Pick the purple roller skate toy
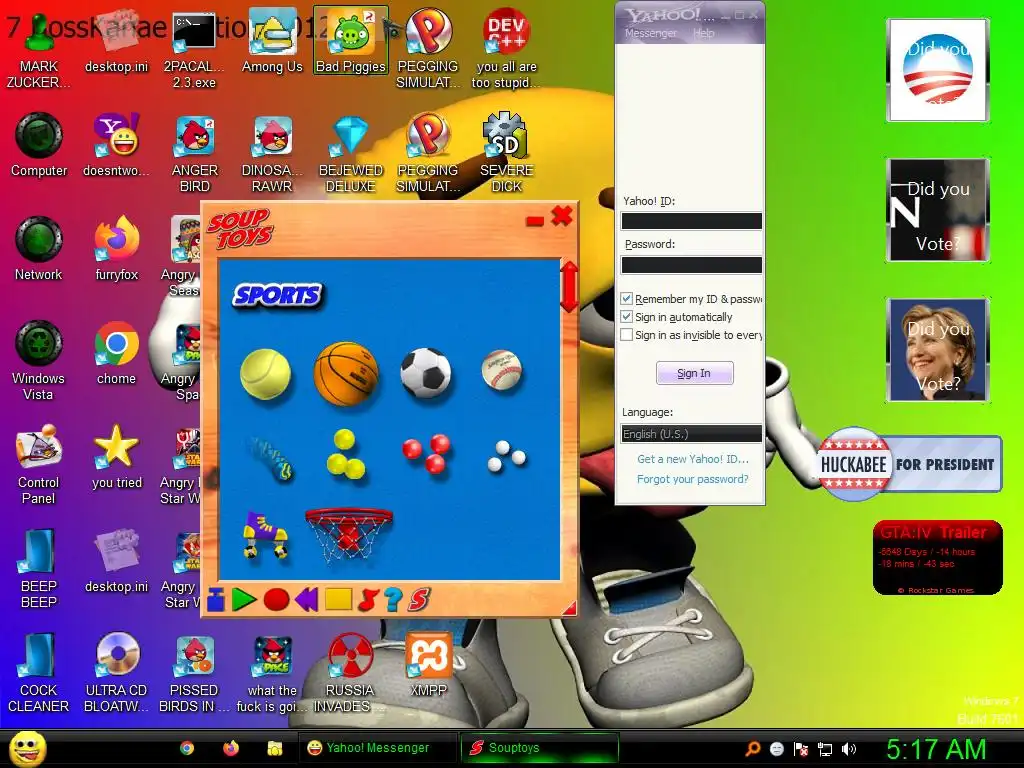This screenshot has width=1024, height=768. (265, 535)
